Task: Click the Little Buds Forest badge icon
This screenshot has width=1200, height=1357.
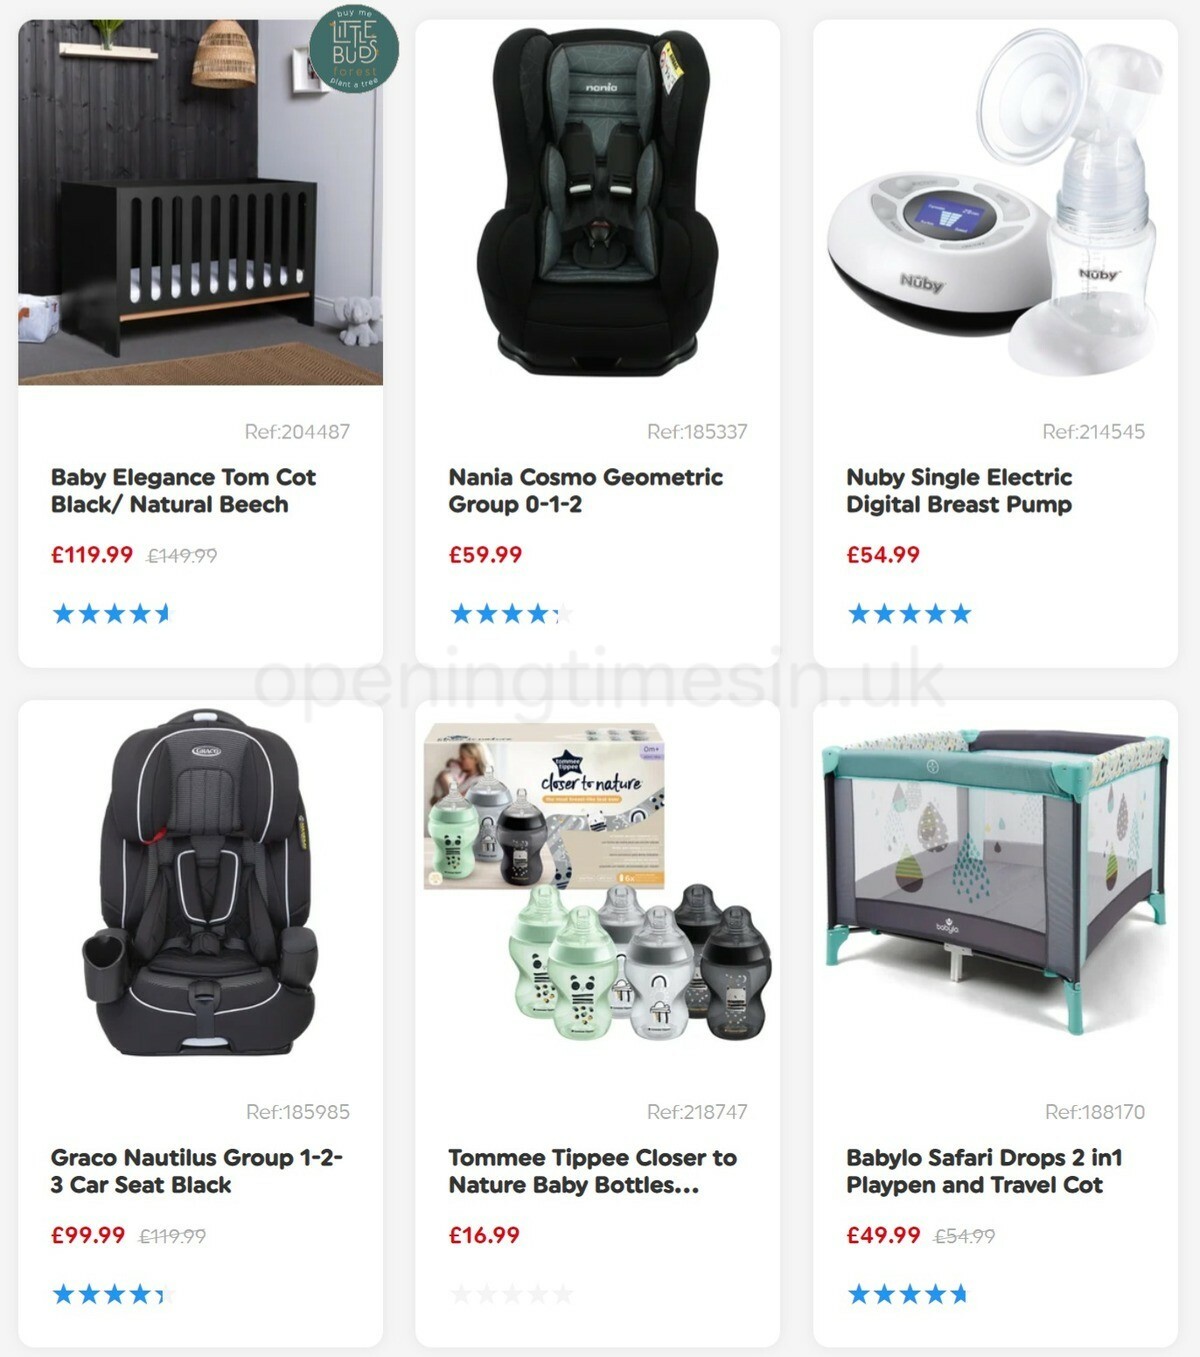Action: (x=354, y=49)
